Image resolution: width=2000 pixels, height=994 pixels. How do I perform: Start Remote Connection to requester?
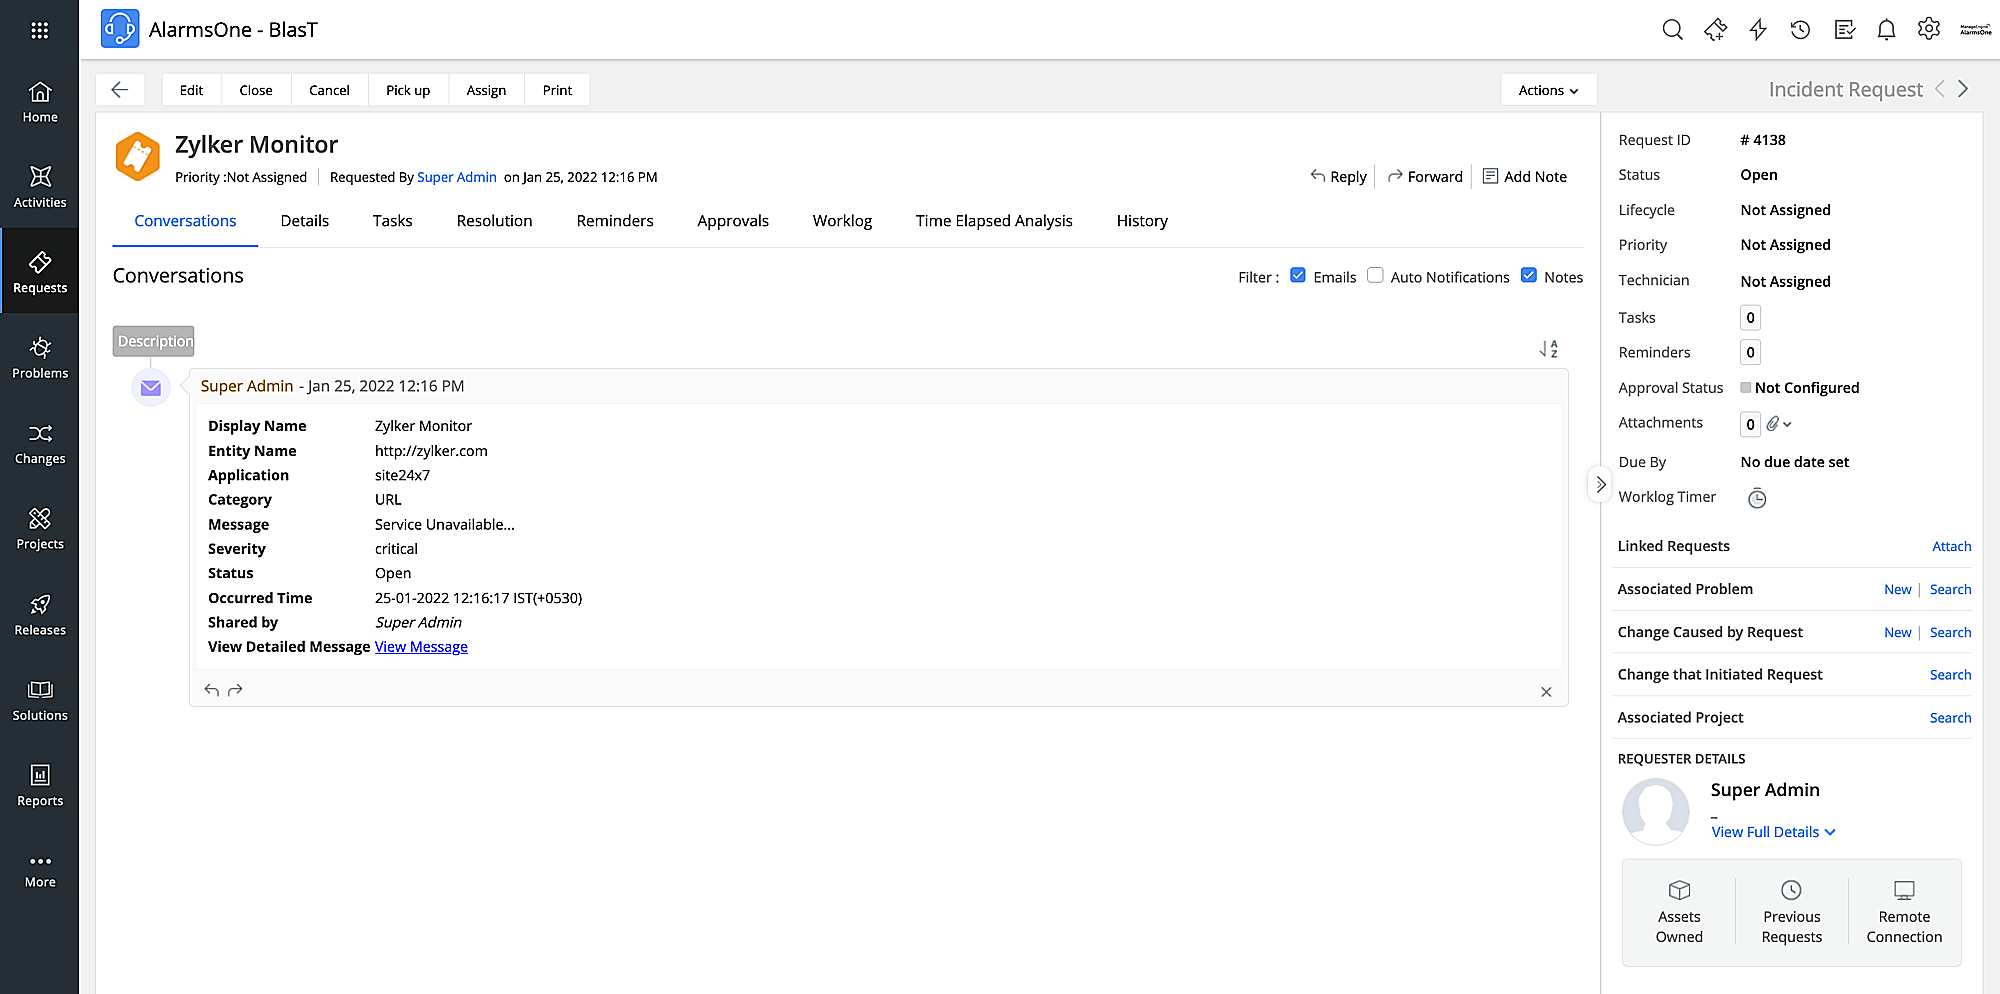tap(1904, 912)
